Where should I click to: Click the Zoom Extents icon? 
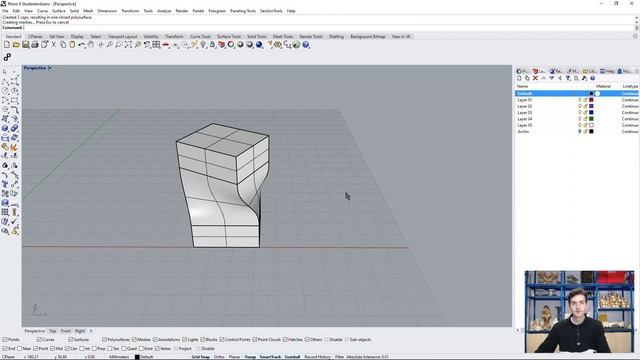128,45
